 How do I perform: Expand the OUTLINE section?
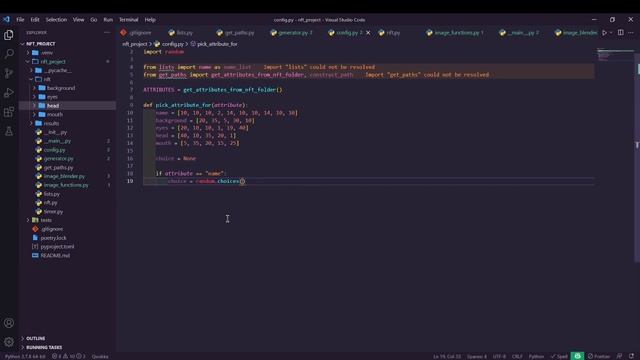click(x=36, y=338)
